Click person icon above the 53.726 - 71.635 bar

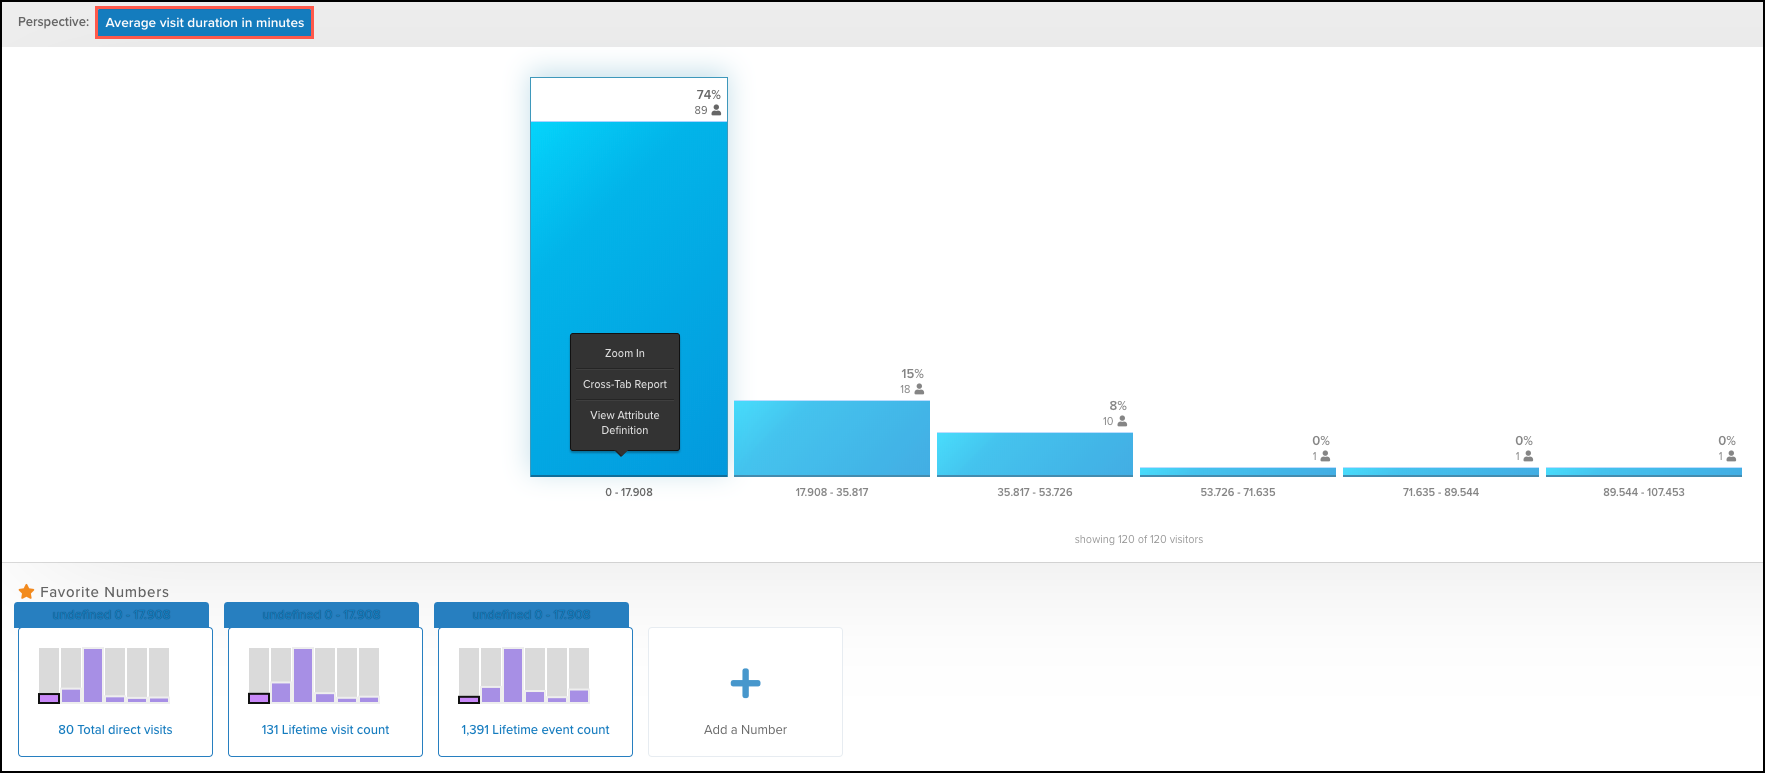pos(1325,456)
